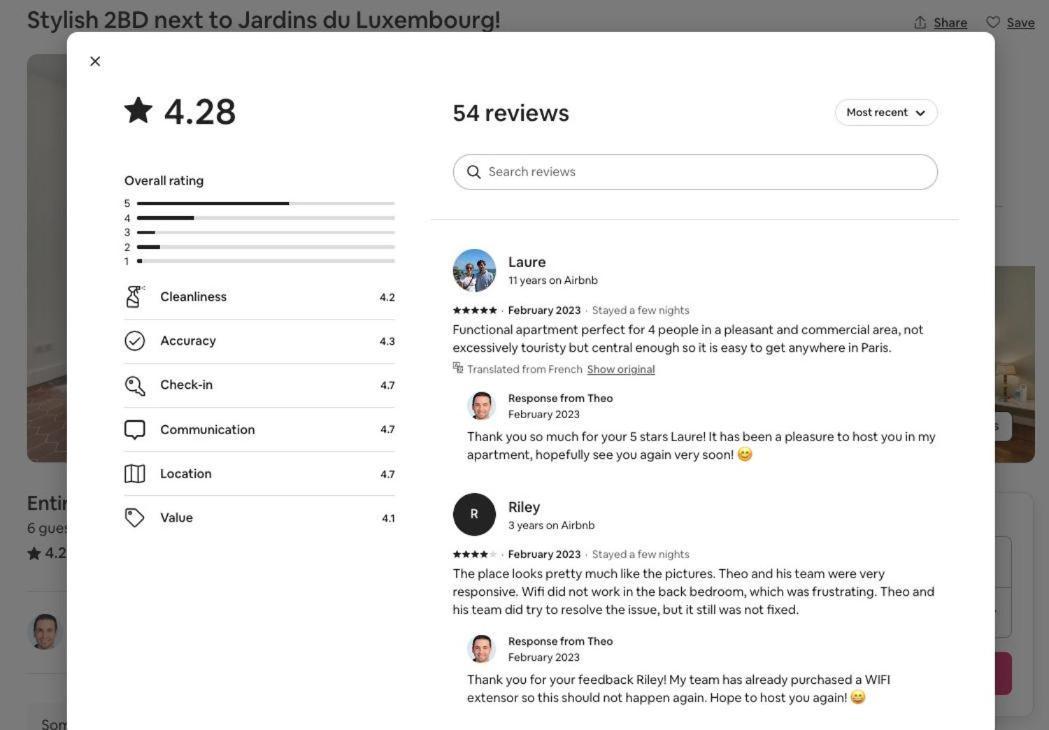The width and height of the screenshot is (1049, 730).
Task: Click the Check-in key icon
Action: tap(134, 385)
